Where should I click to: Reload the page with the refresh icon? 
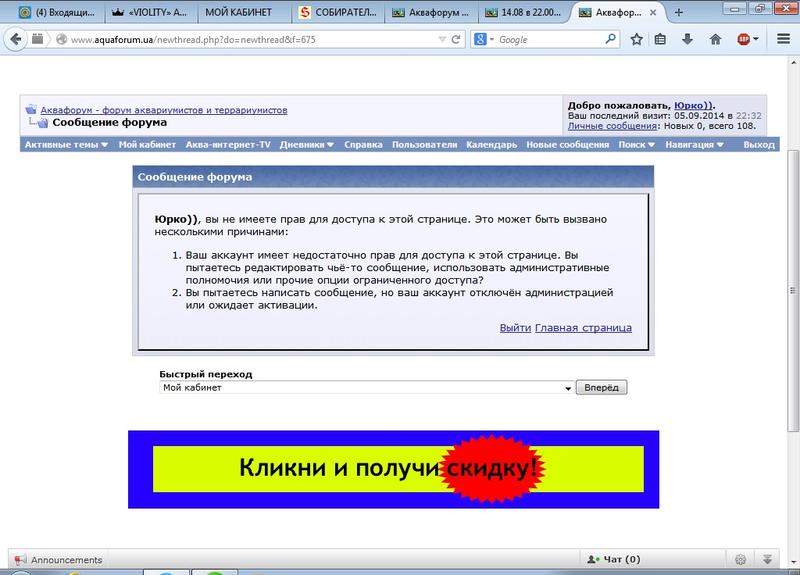coord(457,39)
